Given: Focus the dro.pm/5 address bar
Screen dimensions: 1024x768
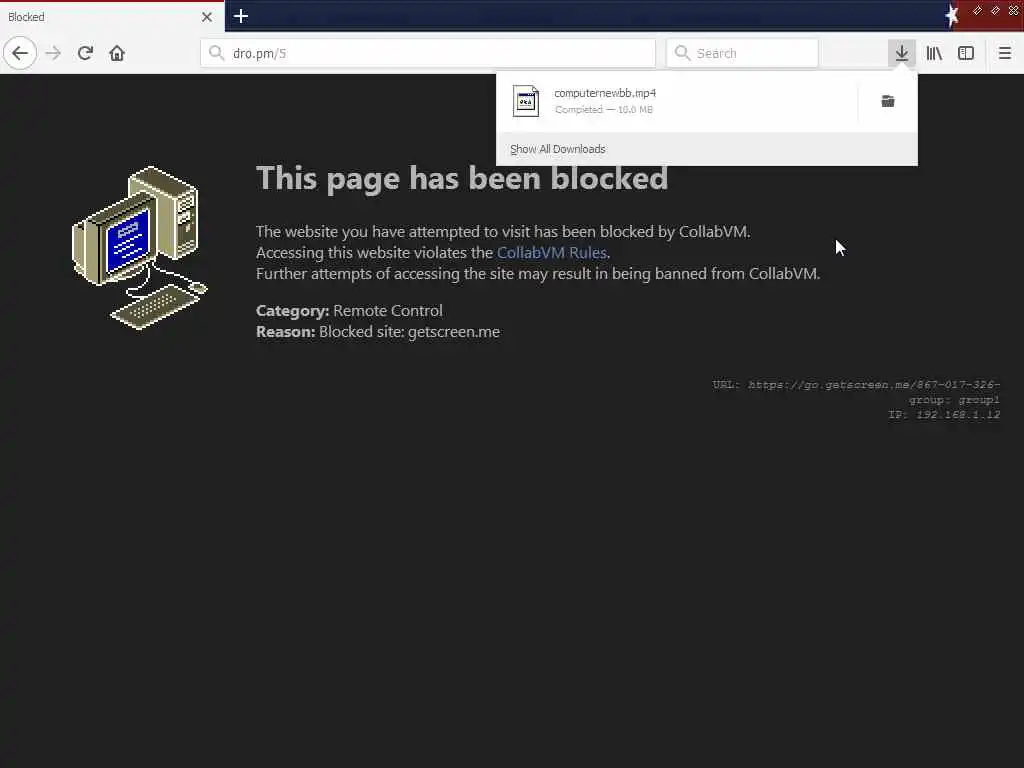Looking at the screenshot, I should (428, 53).
